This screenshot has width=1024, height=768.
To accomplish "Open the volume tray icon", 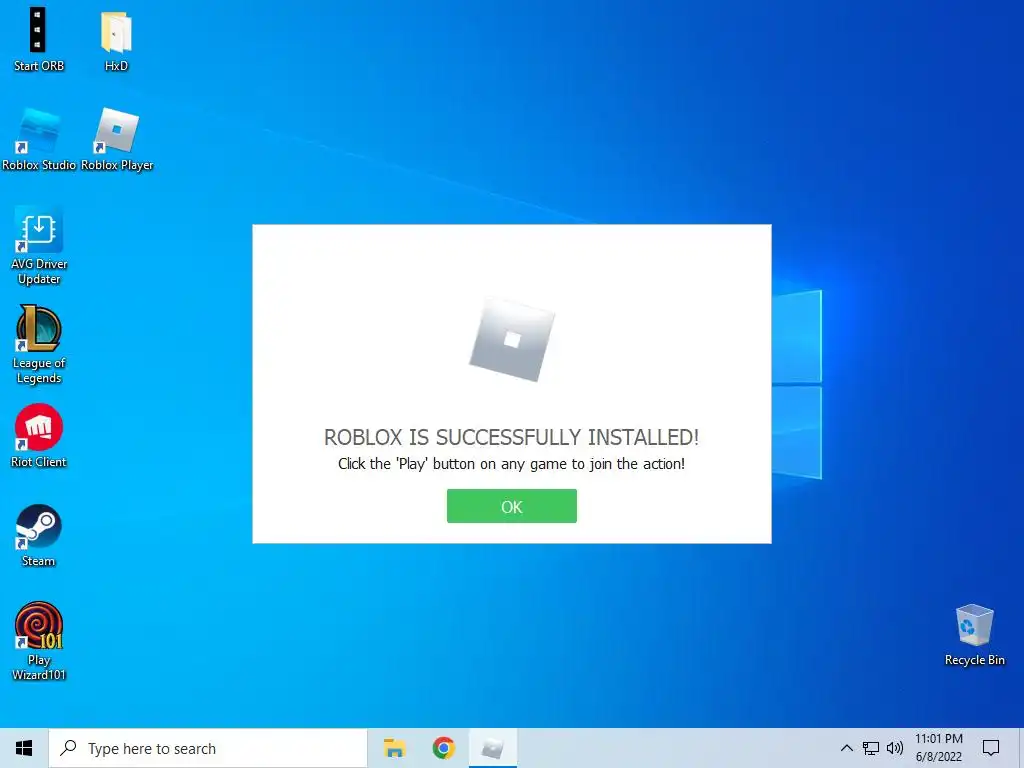I will point(895,748).
